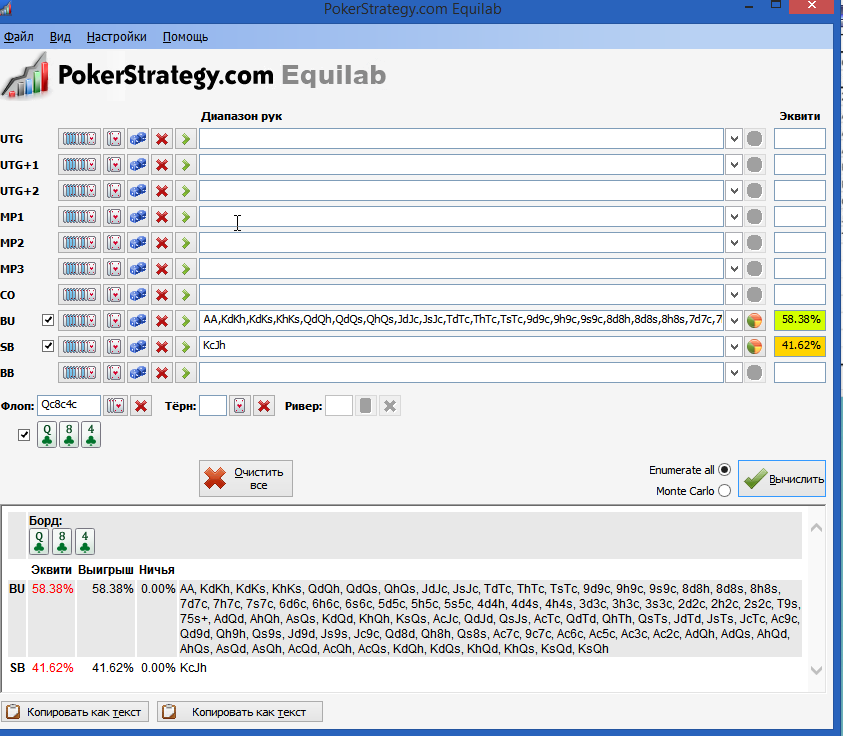This screenshot has height=736, width=843.
Task: Open range selector for BB row
Action: click(79, 373)
